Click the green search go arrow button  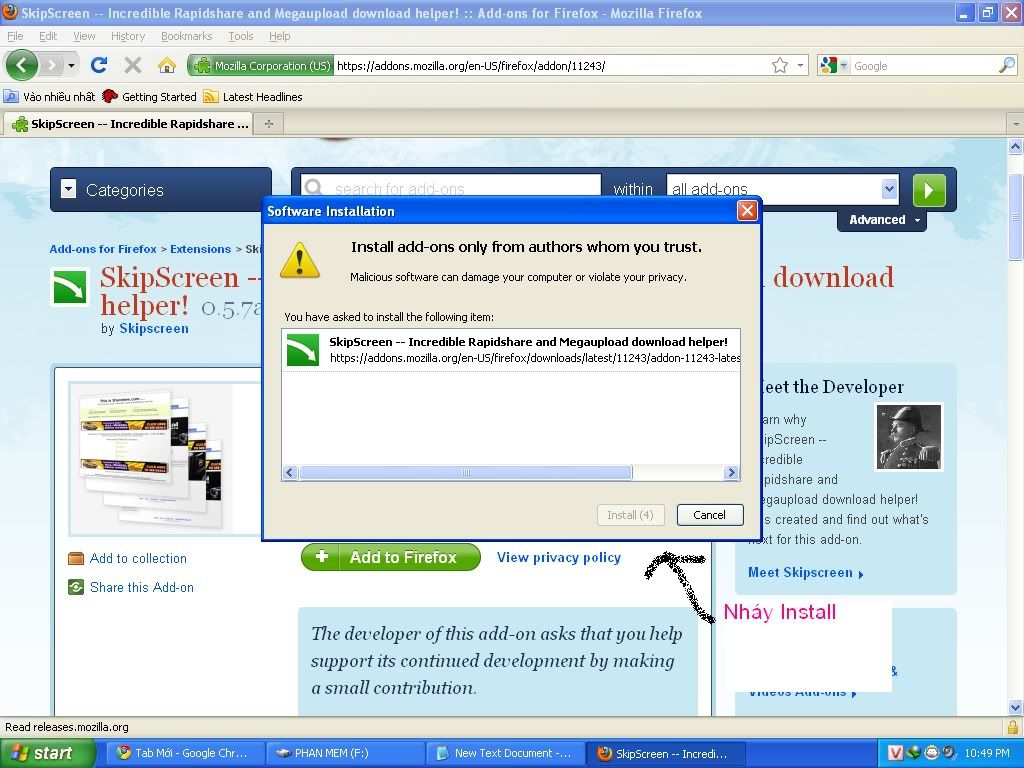[929, 189]
